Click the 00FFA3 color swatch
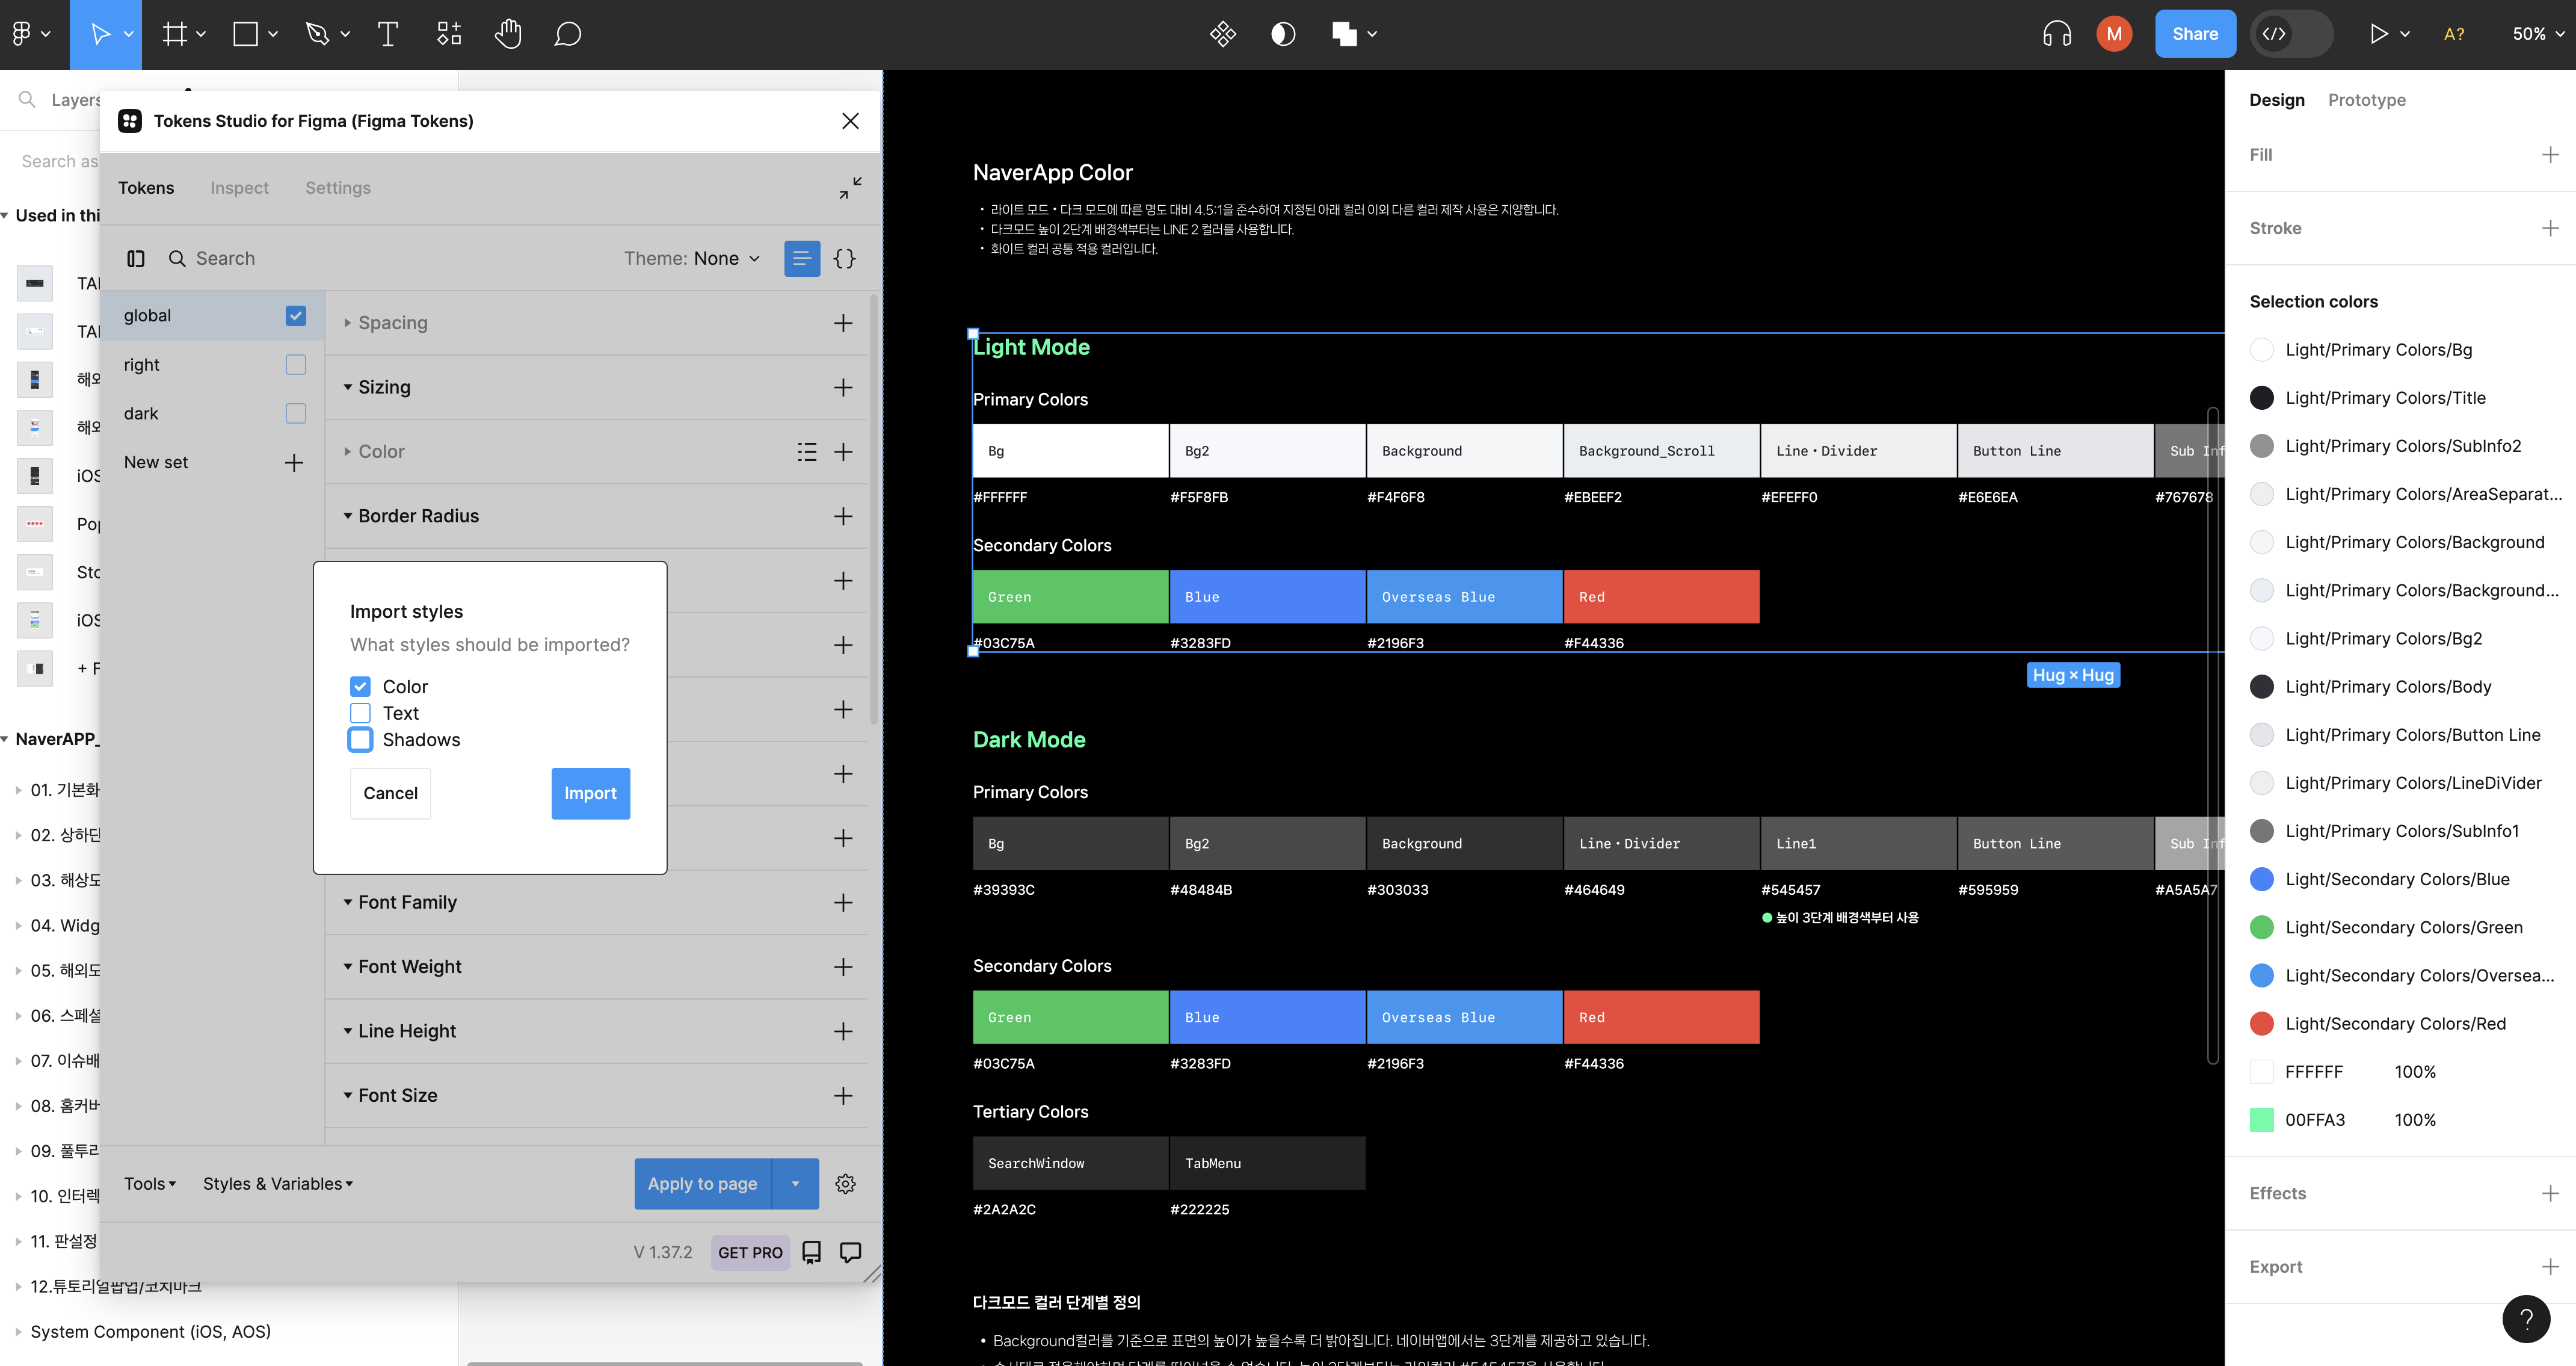This screenshot has height=1366, width=2576. tap(2262, 1121)
